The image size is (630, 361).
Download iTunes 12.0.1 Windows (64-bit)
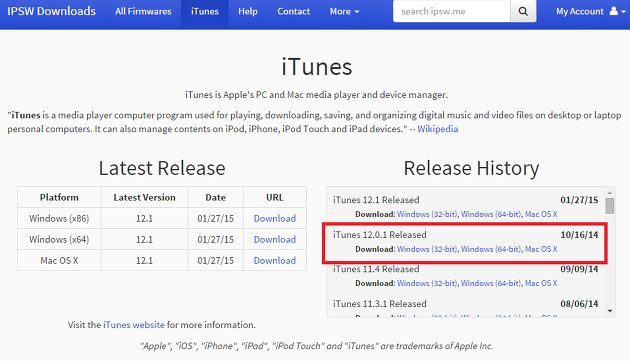point(491,249)
